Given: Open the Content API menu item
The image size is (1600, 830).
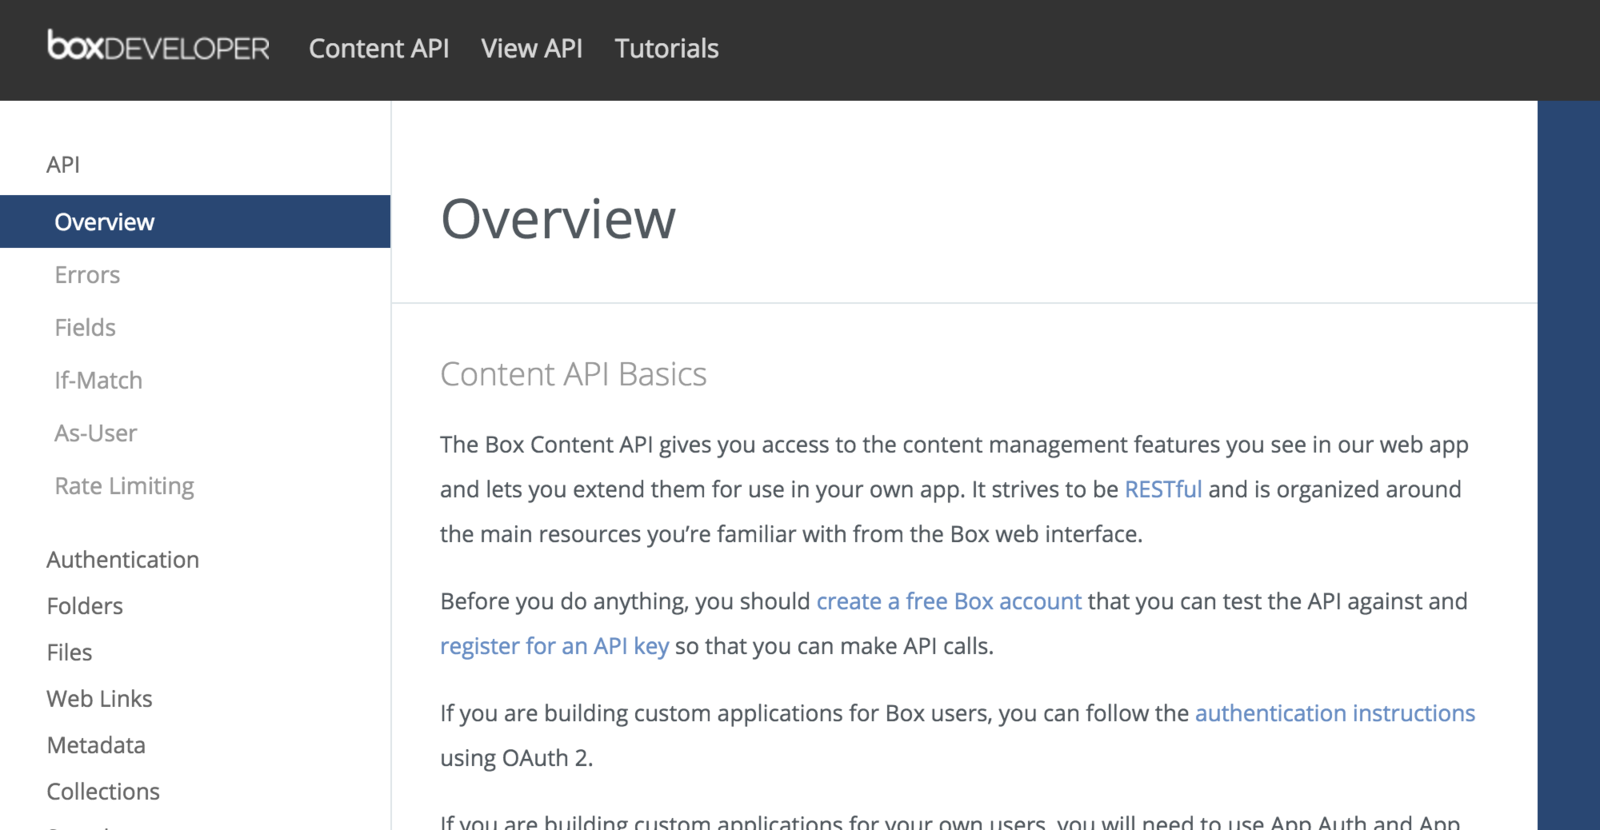Looking at the screenshot, I should tap(379, 48).
